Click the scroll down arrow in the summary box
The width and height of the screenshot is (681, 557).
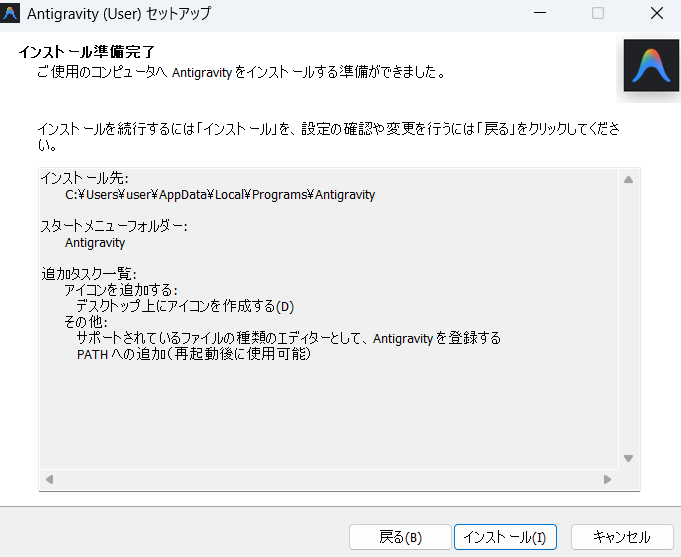coord(628,459)
